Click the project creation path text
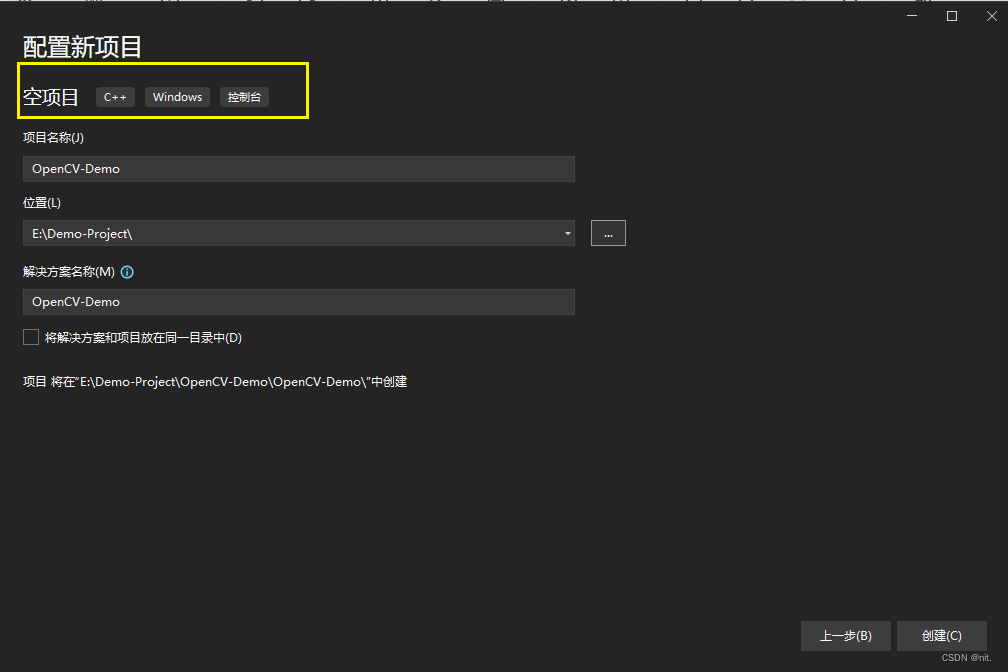Viewport: 1008px width, 672px height. (x=215, y=382)
